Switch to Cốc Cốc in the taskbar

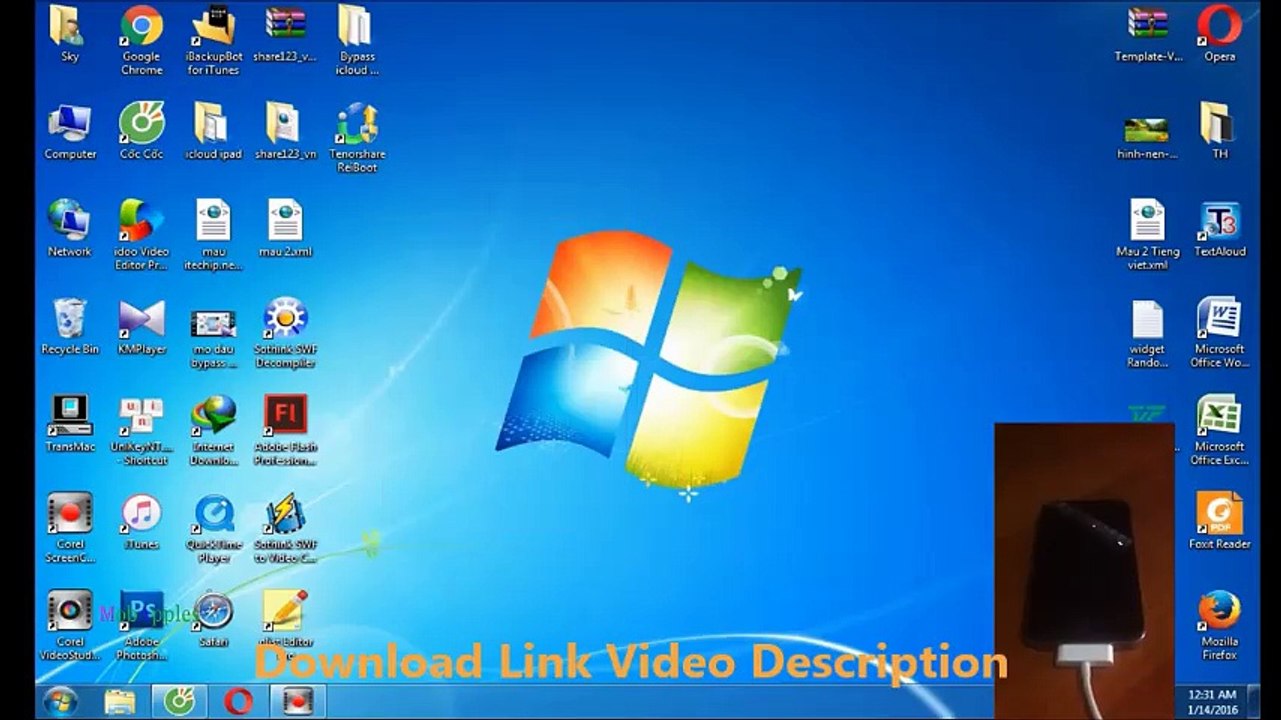pyautogui.click(x=179, y=700)
